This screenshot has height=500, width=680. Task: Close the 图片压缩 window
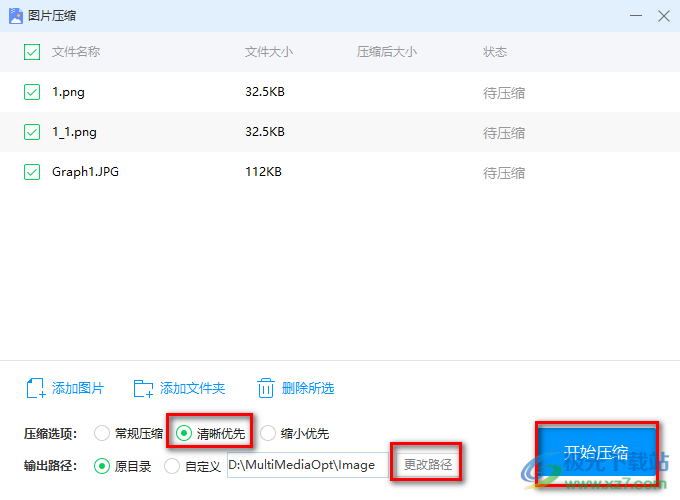coord(664,16)
